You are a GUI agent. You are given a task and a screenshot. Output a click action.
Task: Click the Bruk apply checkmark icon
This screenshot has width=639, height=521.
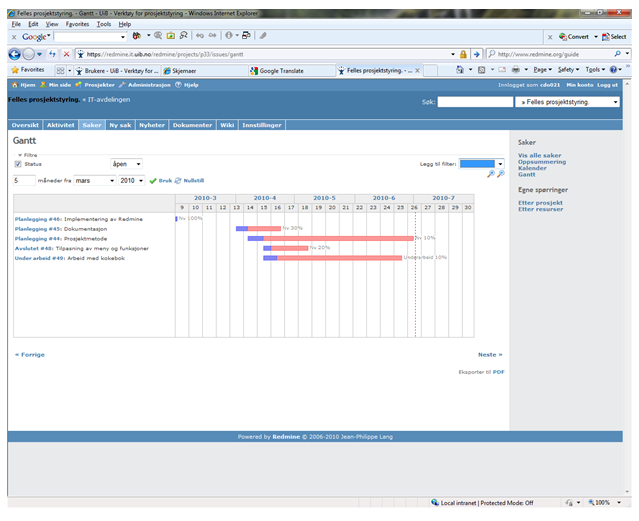click(x=153, y=180)
